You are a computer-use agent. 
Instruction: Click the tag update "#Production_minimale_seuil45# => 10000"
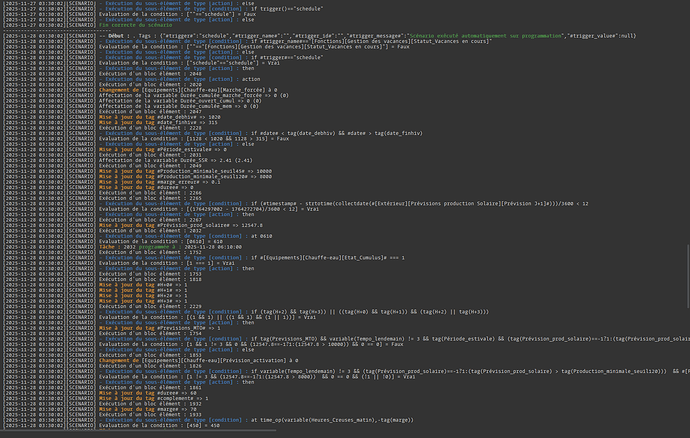pos(185,171)
